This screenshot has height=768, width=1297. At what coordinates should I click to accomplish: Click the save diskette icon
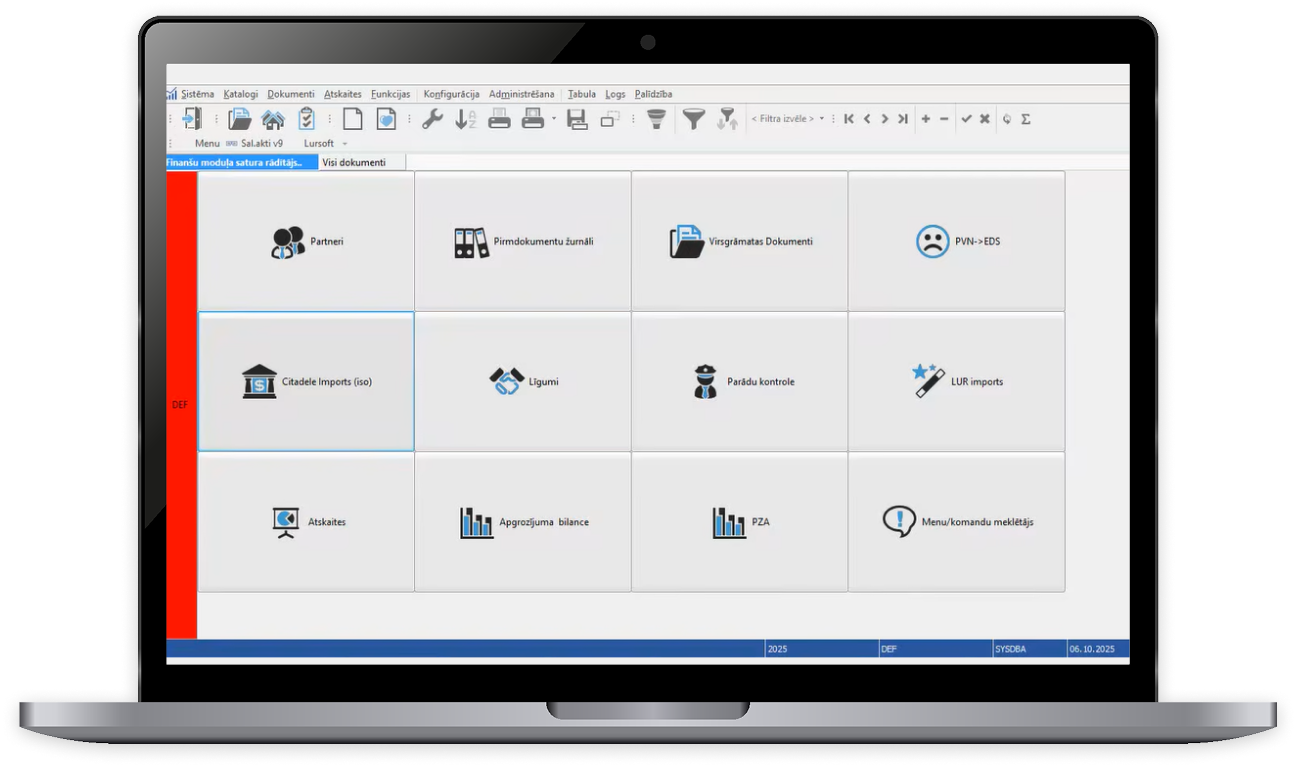click(577, 119)
